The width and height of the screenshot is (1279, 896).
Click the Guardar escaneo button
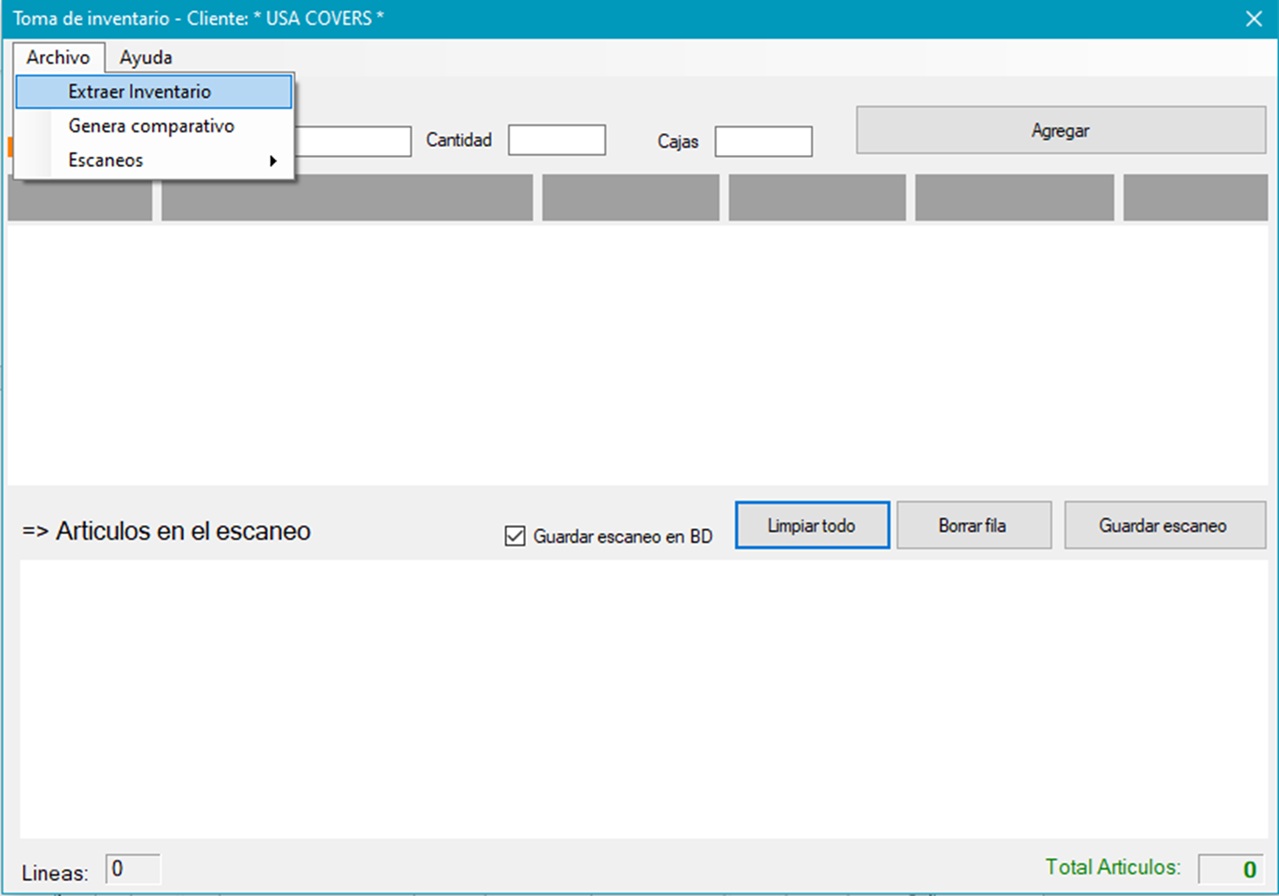pyautogui.click(x=1163, y=525)
